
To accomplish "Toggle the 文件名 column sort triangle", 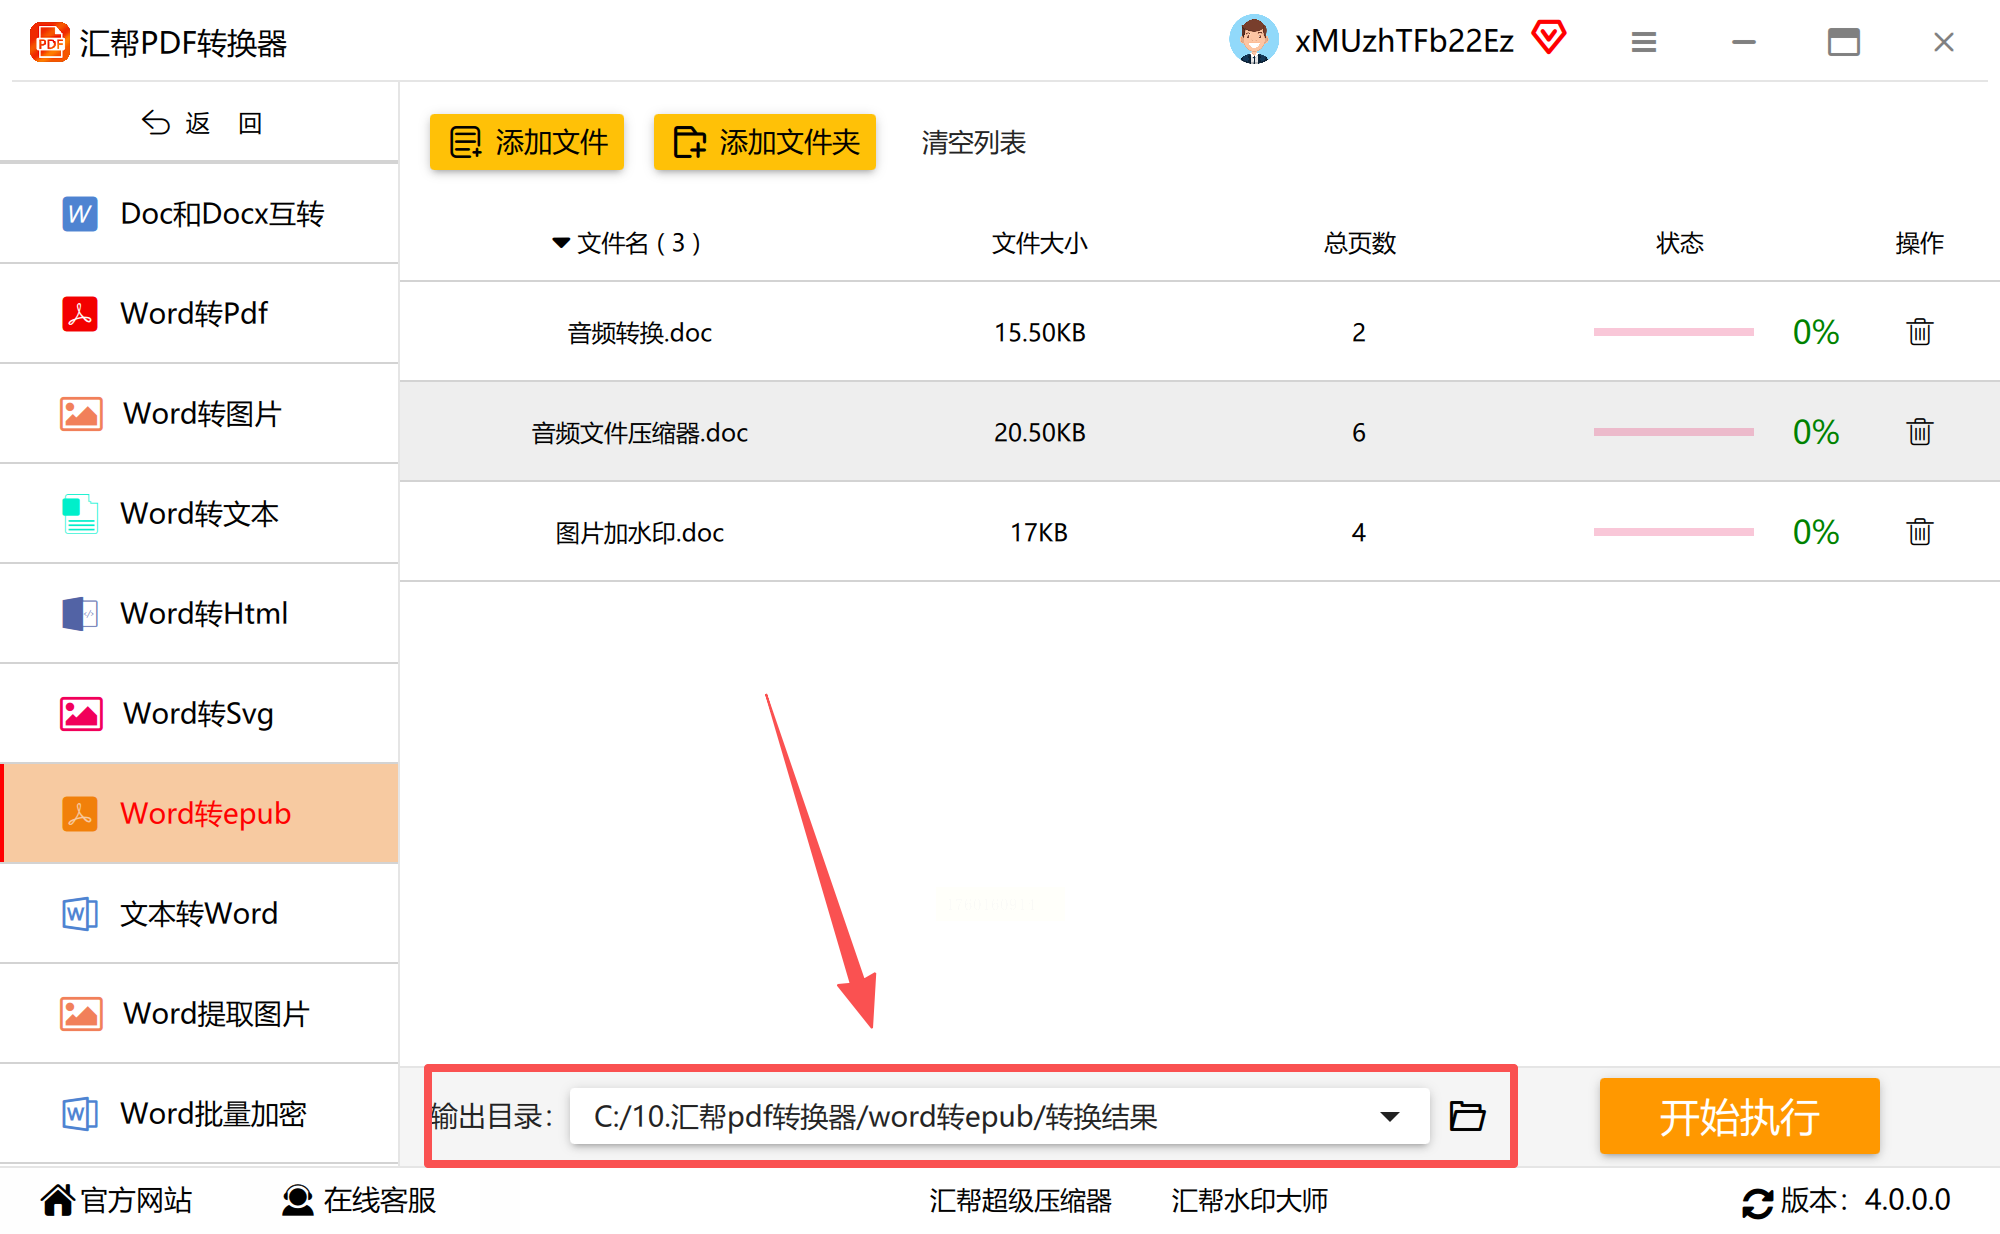I will tap(561, 243).
